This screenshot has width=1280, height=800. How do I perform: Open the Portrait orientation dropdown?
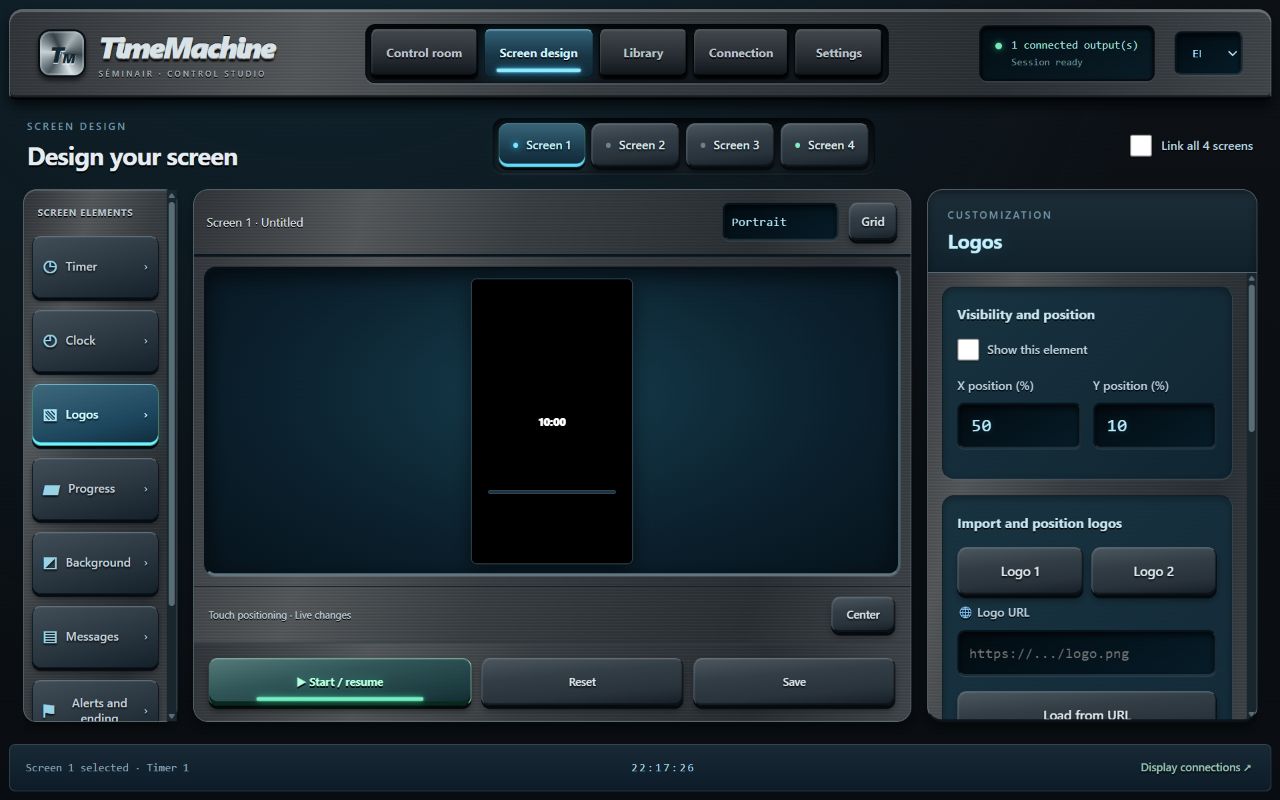pyautogui.click(x=780, y=222)
